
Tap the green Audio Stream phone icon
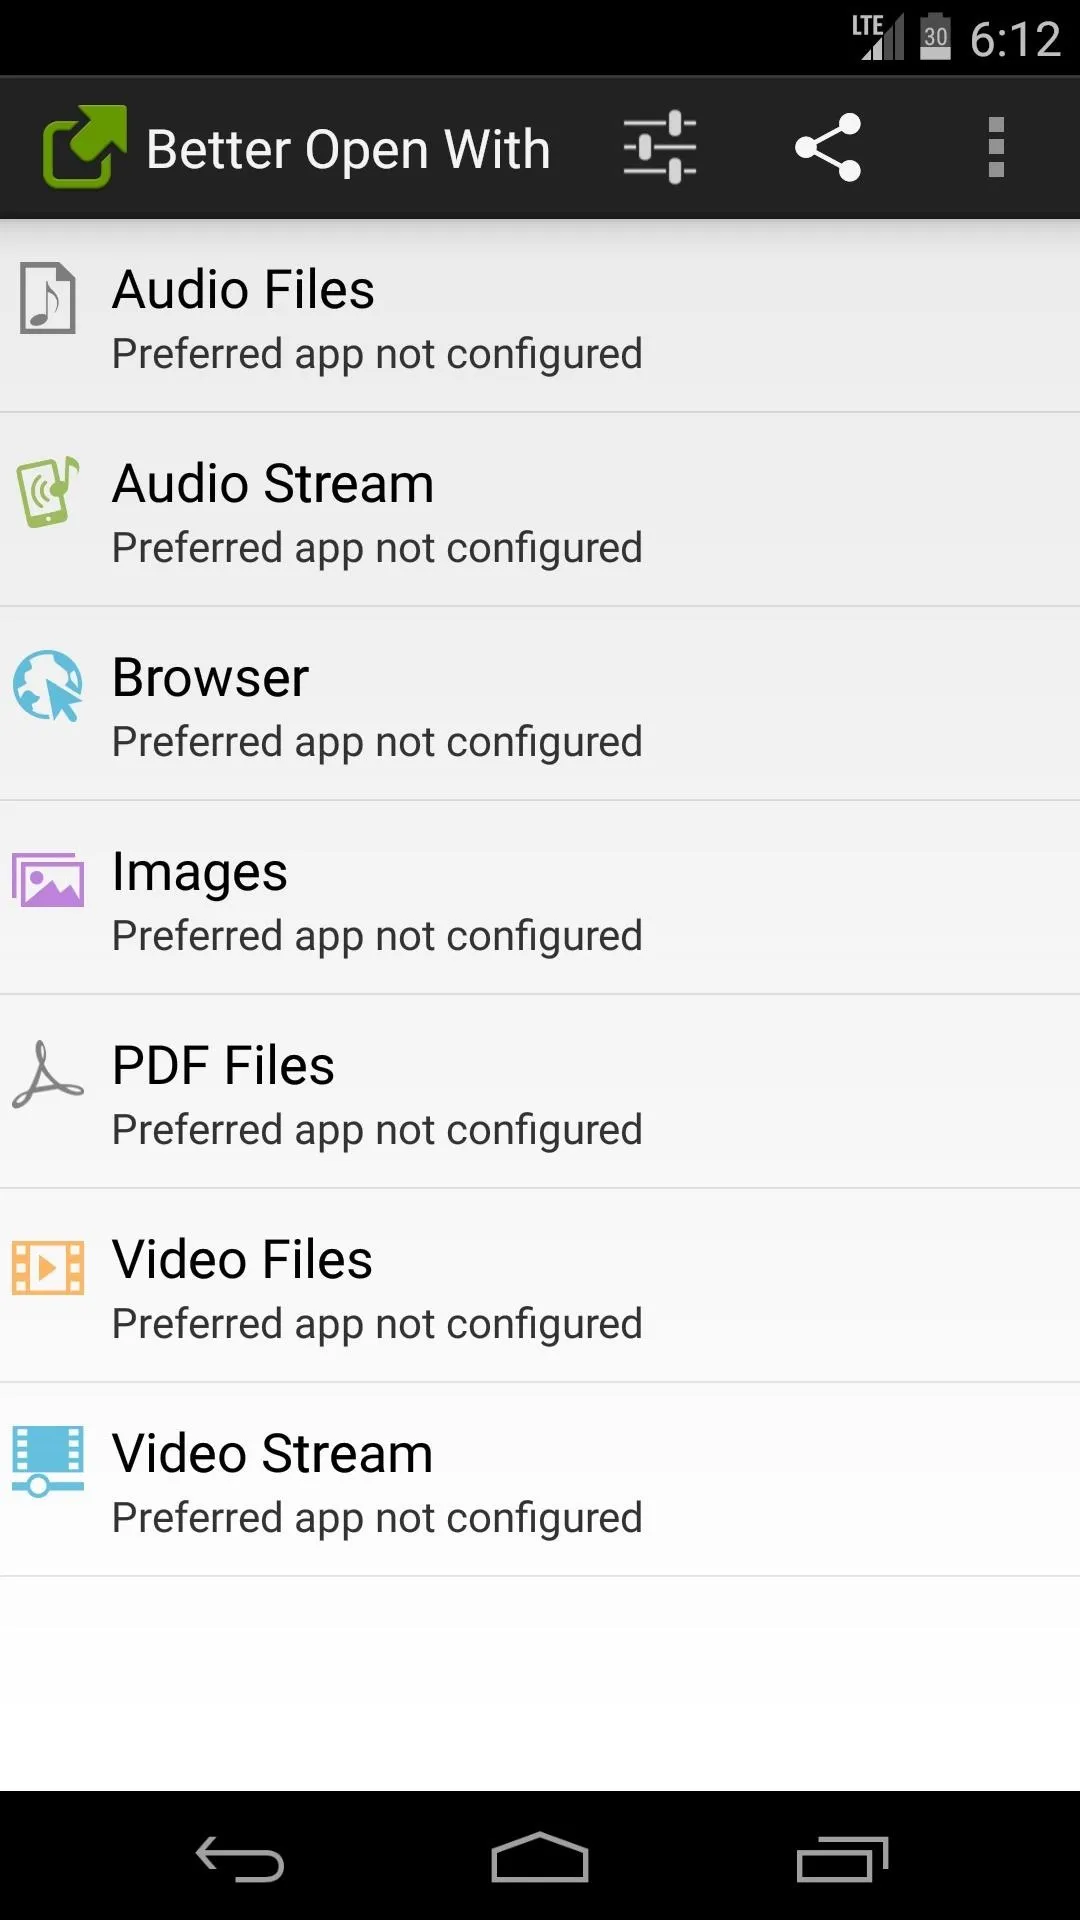[x=47, y=492]
